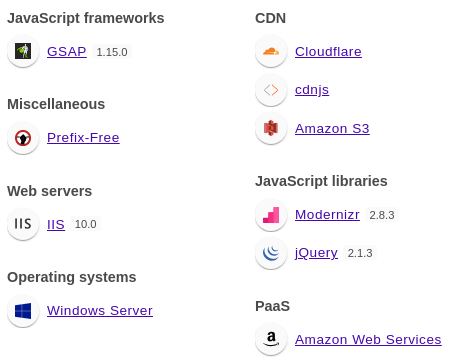Click the PaaS heading
This screenshot has width=455, height=363.
pos(272,306)
